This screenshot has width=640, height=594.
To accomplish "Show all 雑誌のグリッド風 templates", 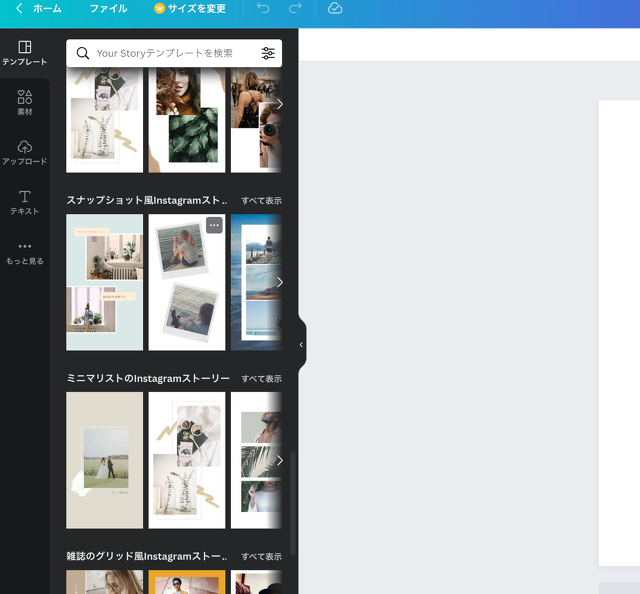I will coord(261,557).
